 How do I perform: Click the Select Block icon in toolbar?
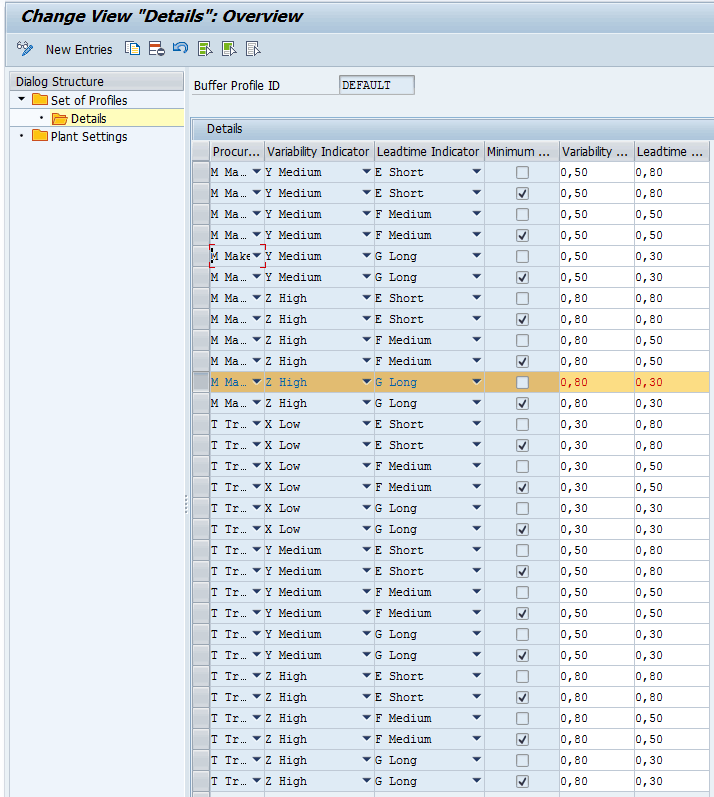(229, 48)
